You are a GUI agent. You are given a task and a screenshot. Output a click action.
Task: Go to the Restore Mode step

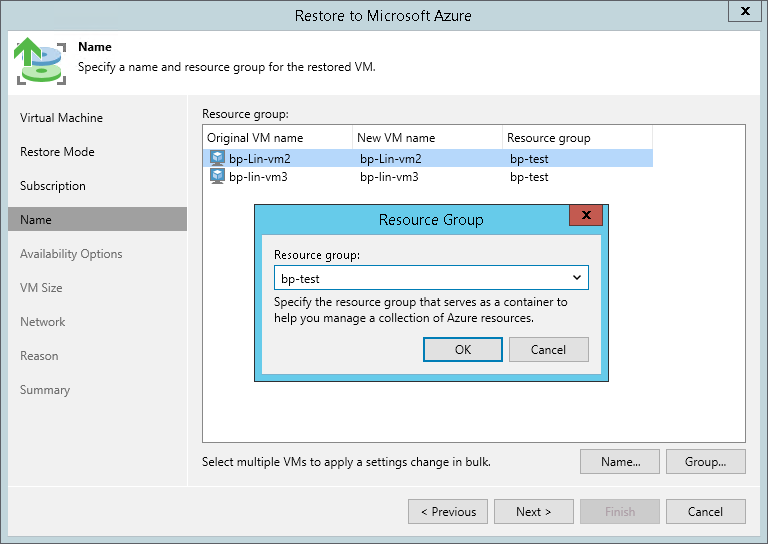[x=57, y=152]
